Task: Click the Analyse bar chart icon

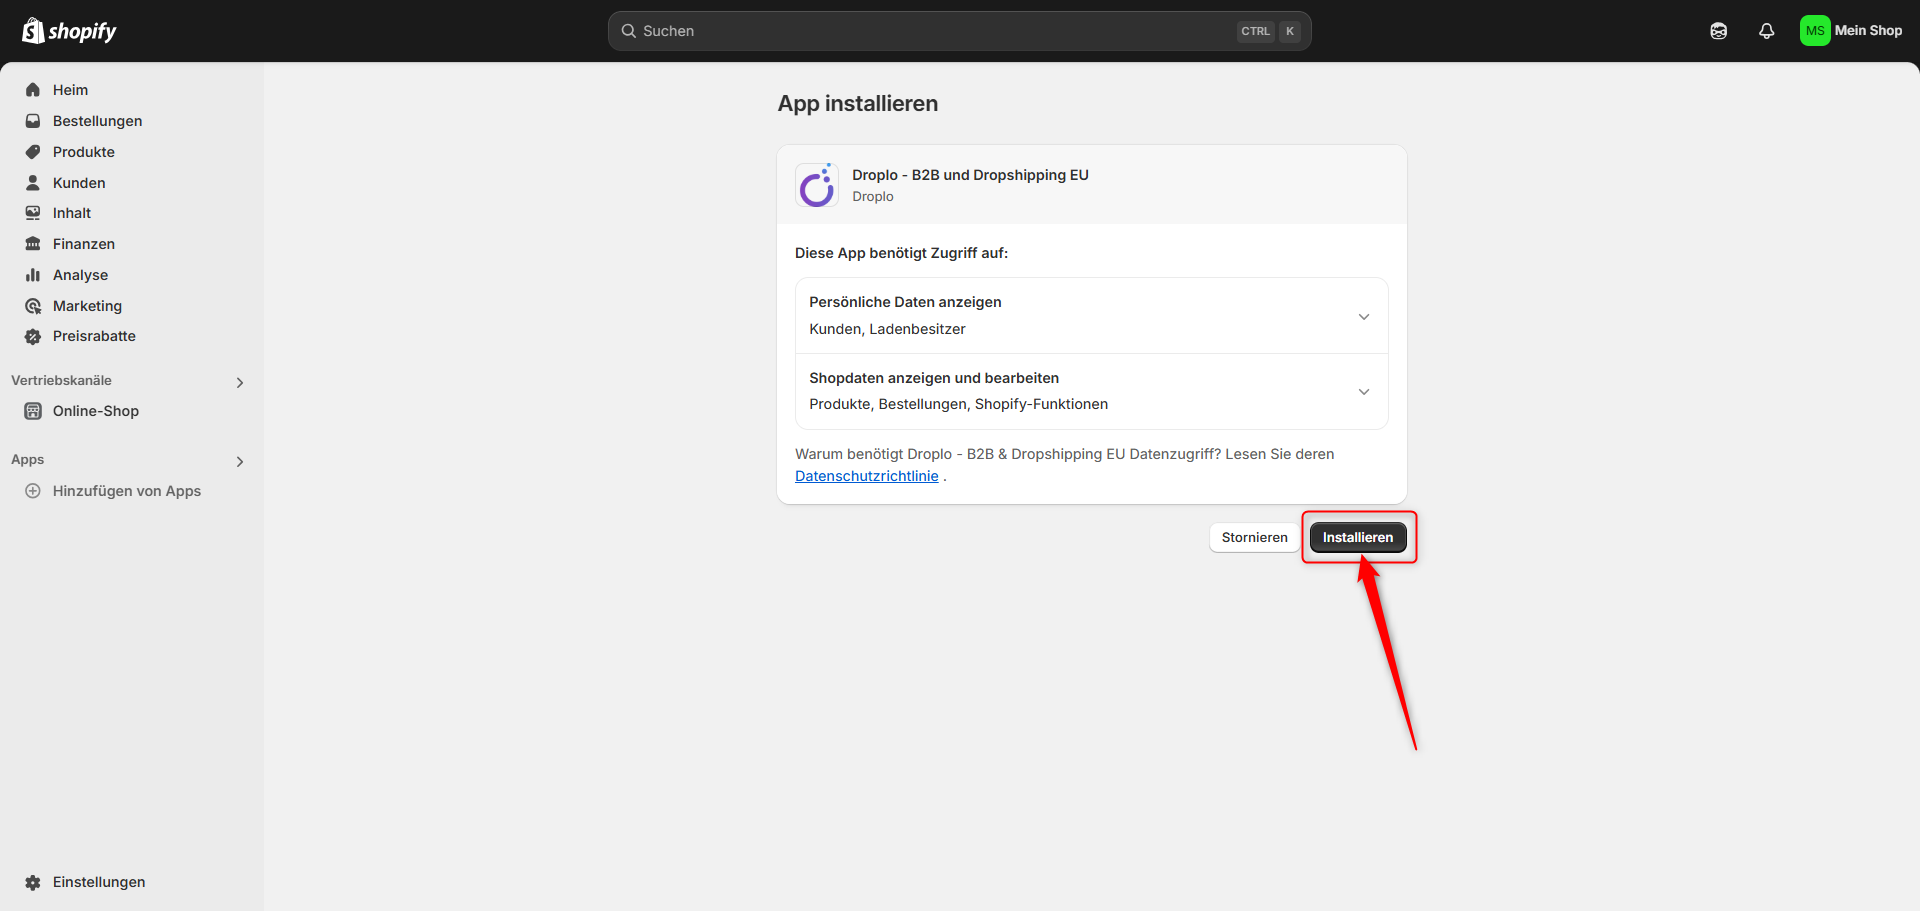Action: pos(33,275)
